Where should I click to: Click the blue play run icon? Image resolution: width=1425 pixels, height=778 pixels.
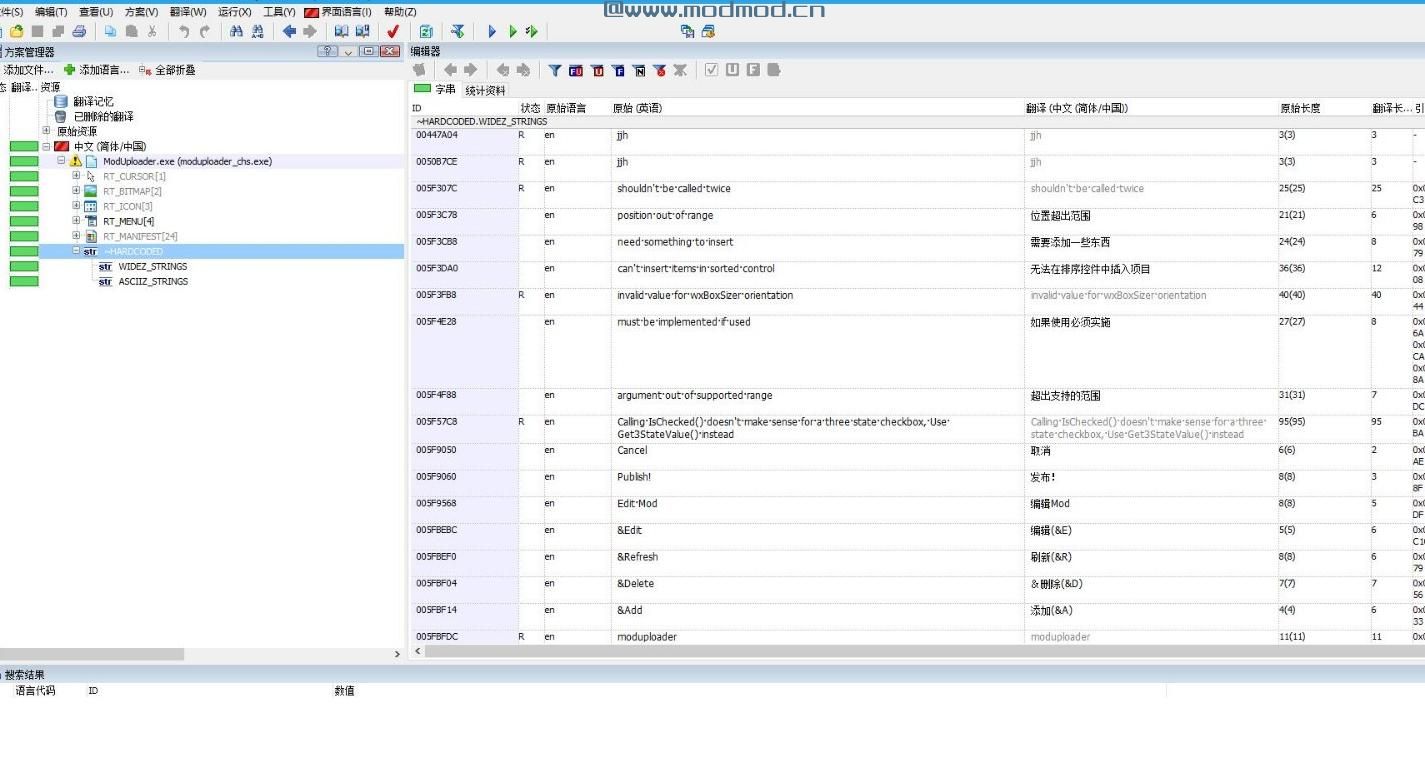pos(492,32)
